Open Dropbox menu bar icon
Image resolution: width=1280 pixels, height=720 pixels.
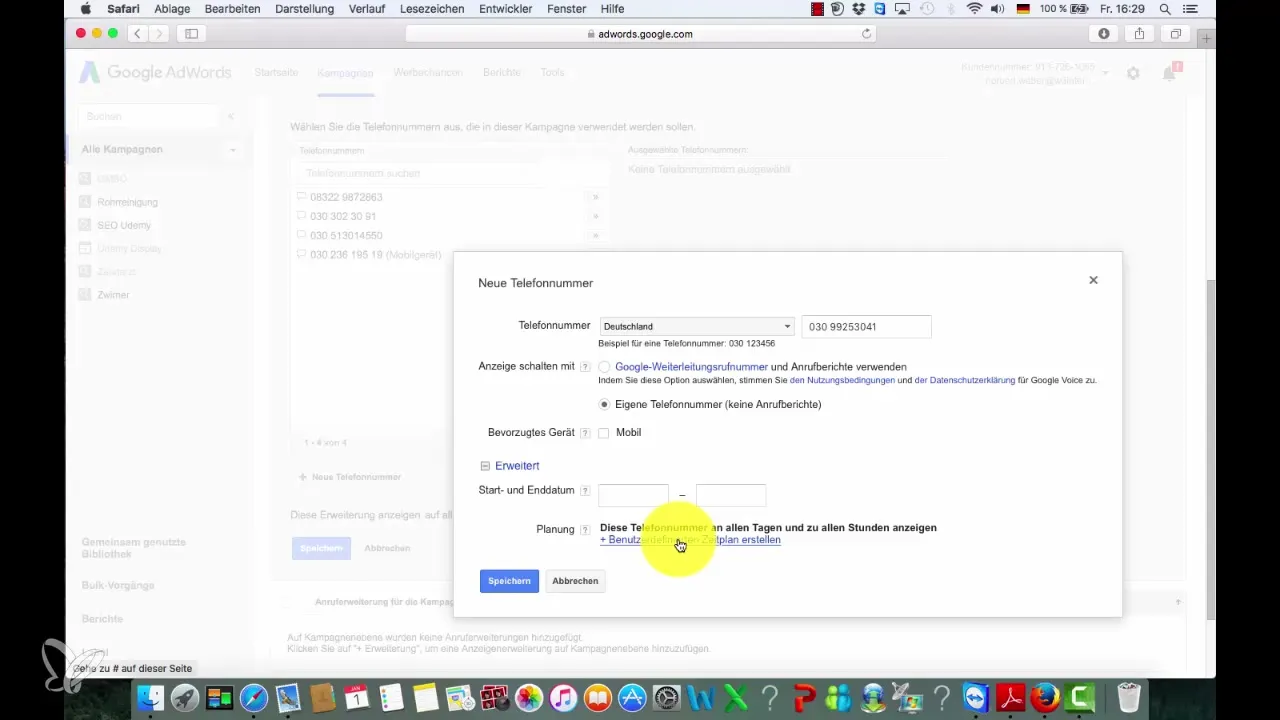(x=861, y=9)
